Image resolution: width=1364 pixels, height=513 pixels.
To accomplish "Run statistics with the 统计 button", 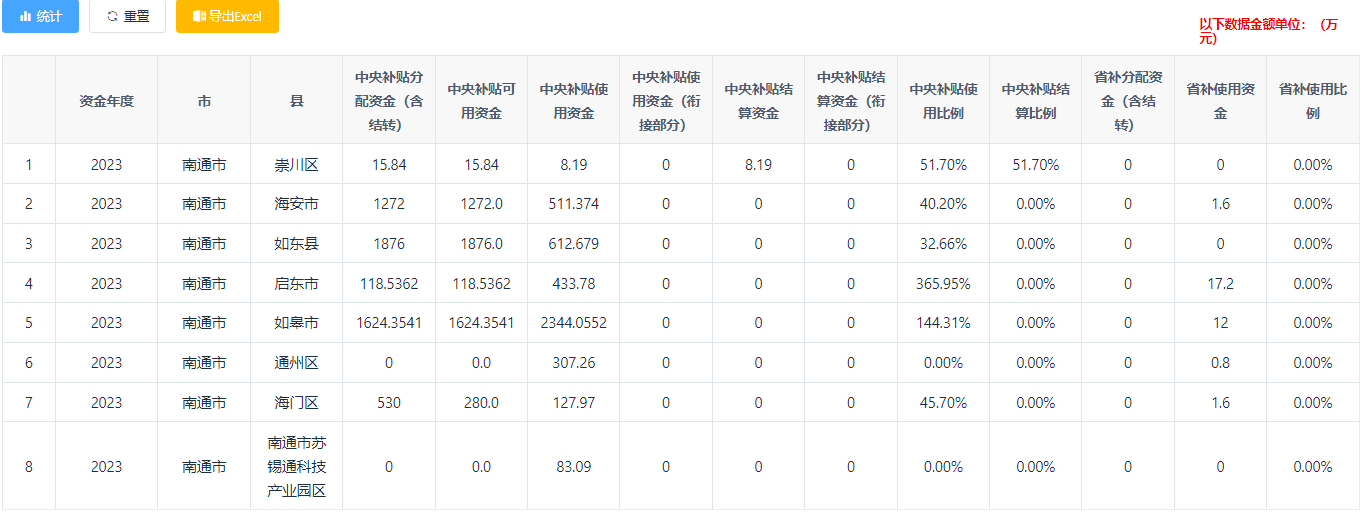I will point(40,16).
